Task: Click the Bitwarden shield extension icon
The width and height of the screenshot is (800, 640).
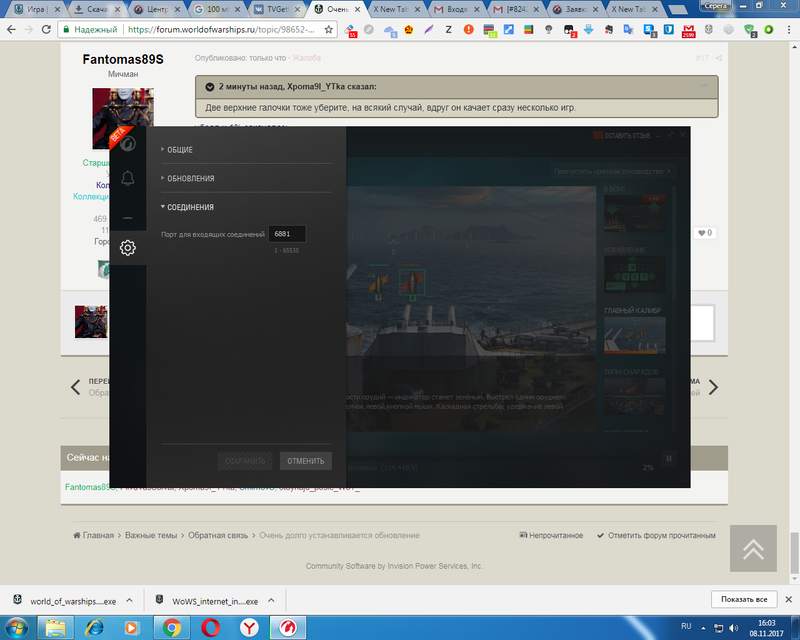Action: 669,30
